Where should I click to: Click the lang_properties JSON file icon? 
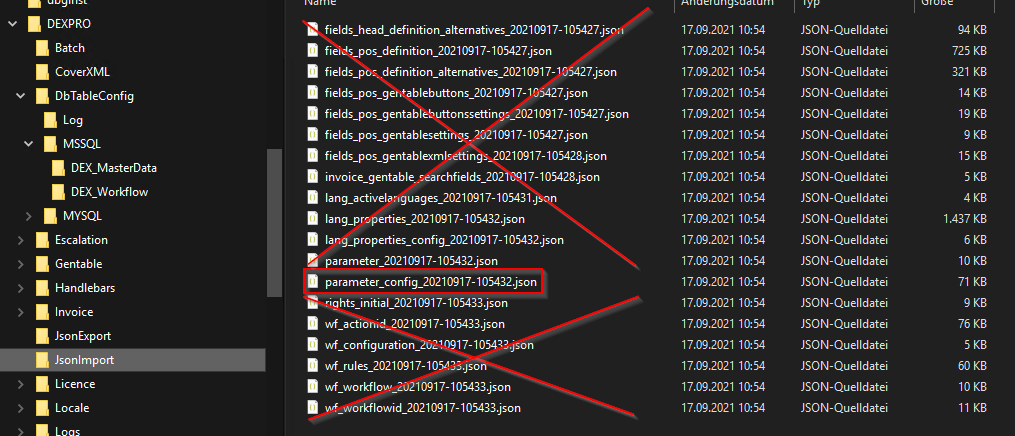[313, 219]
